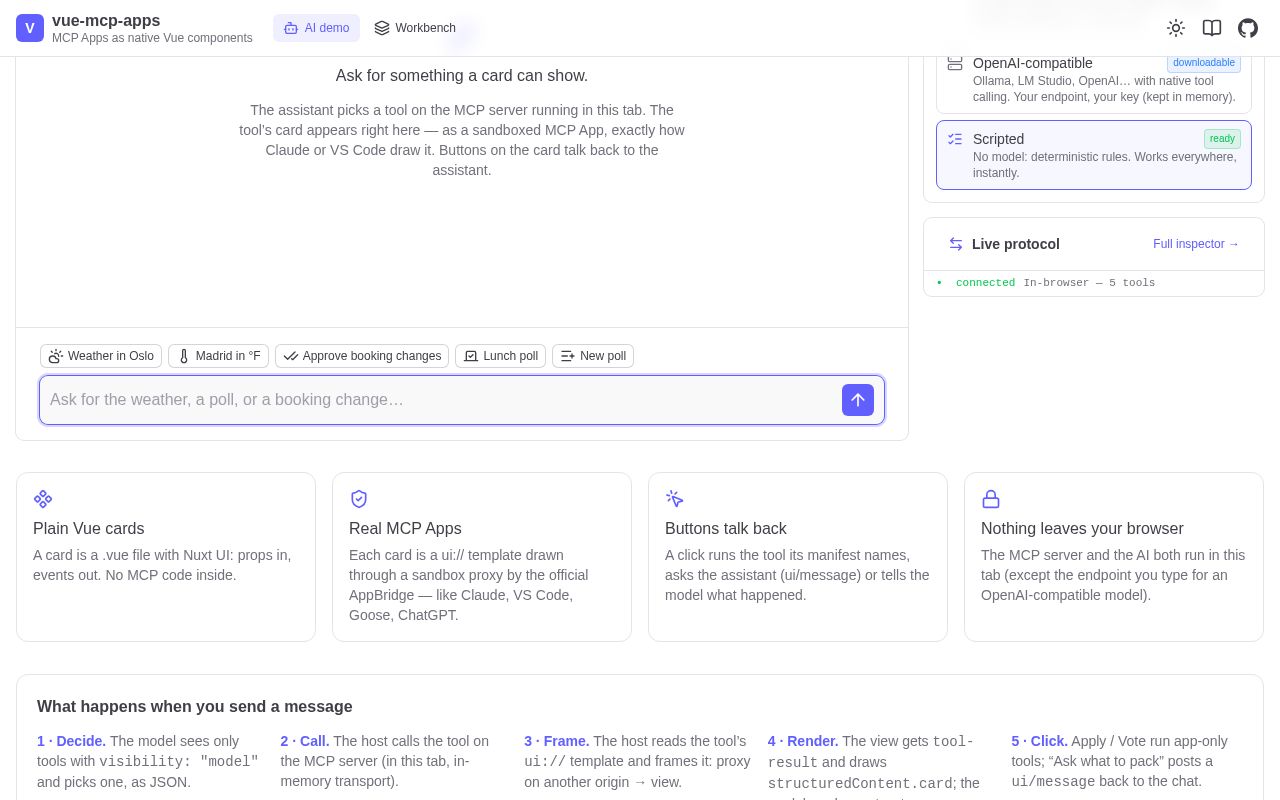Choose the New poll suggestion
The height and width of the screenshot is (800, 1280).
tap(593, 356)
